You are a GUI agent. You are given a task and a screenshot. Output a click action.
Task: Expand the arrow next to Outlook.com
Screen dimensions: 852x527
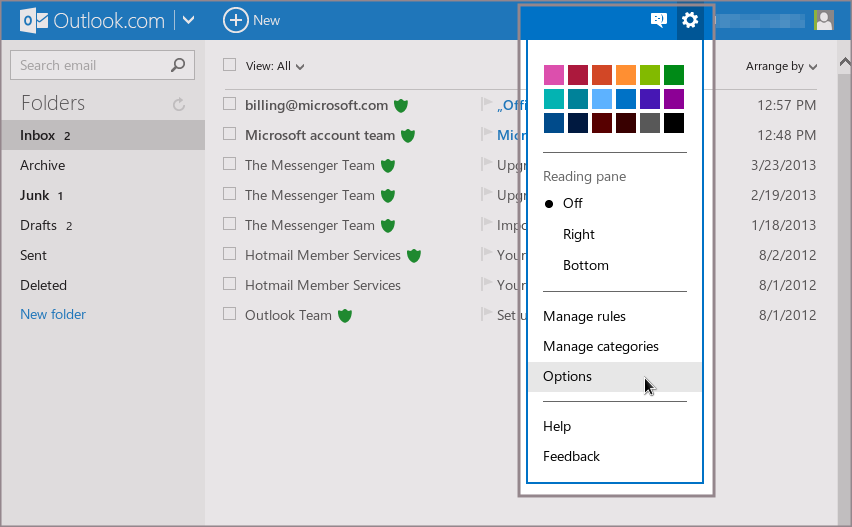click(189, 20)
